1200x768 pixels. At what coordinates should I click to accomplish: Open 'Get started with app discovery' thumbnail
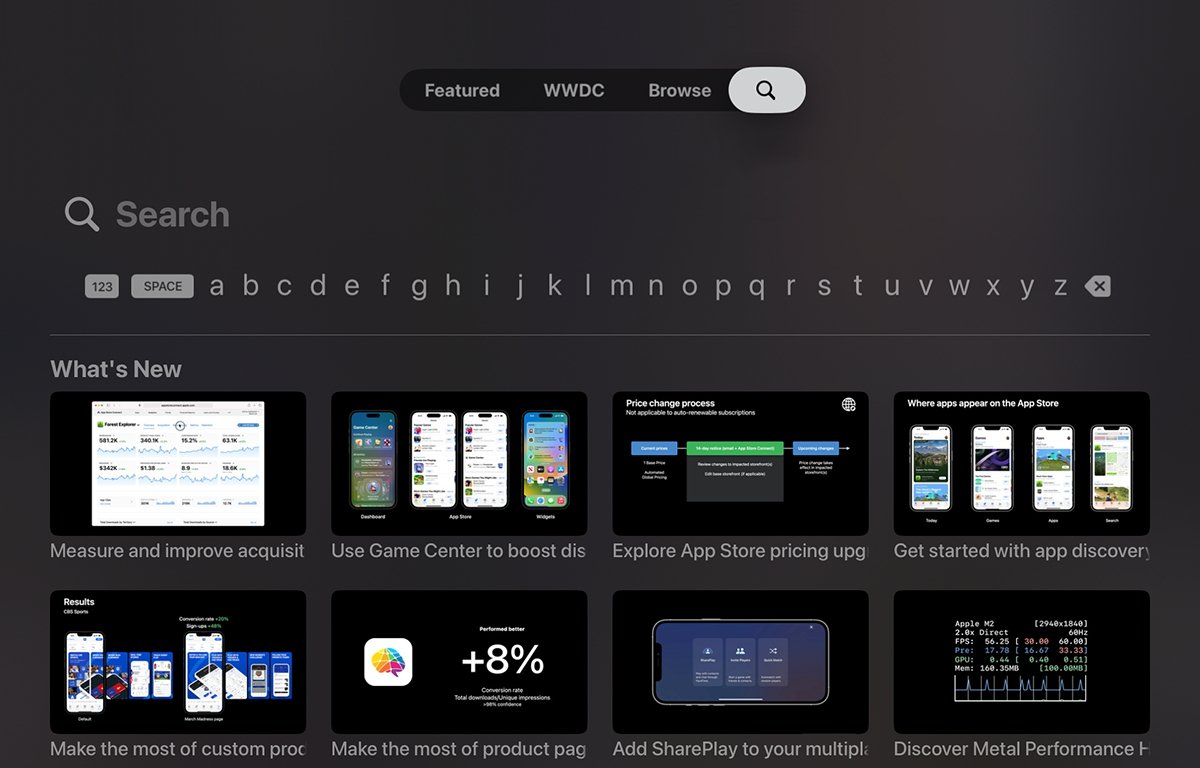1021,463
